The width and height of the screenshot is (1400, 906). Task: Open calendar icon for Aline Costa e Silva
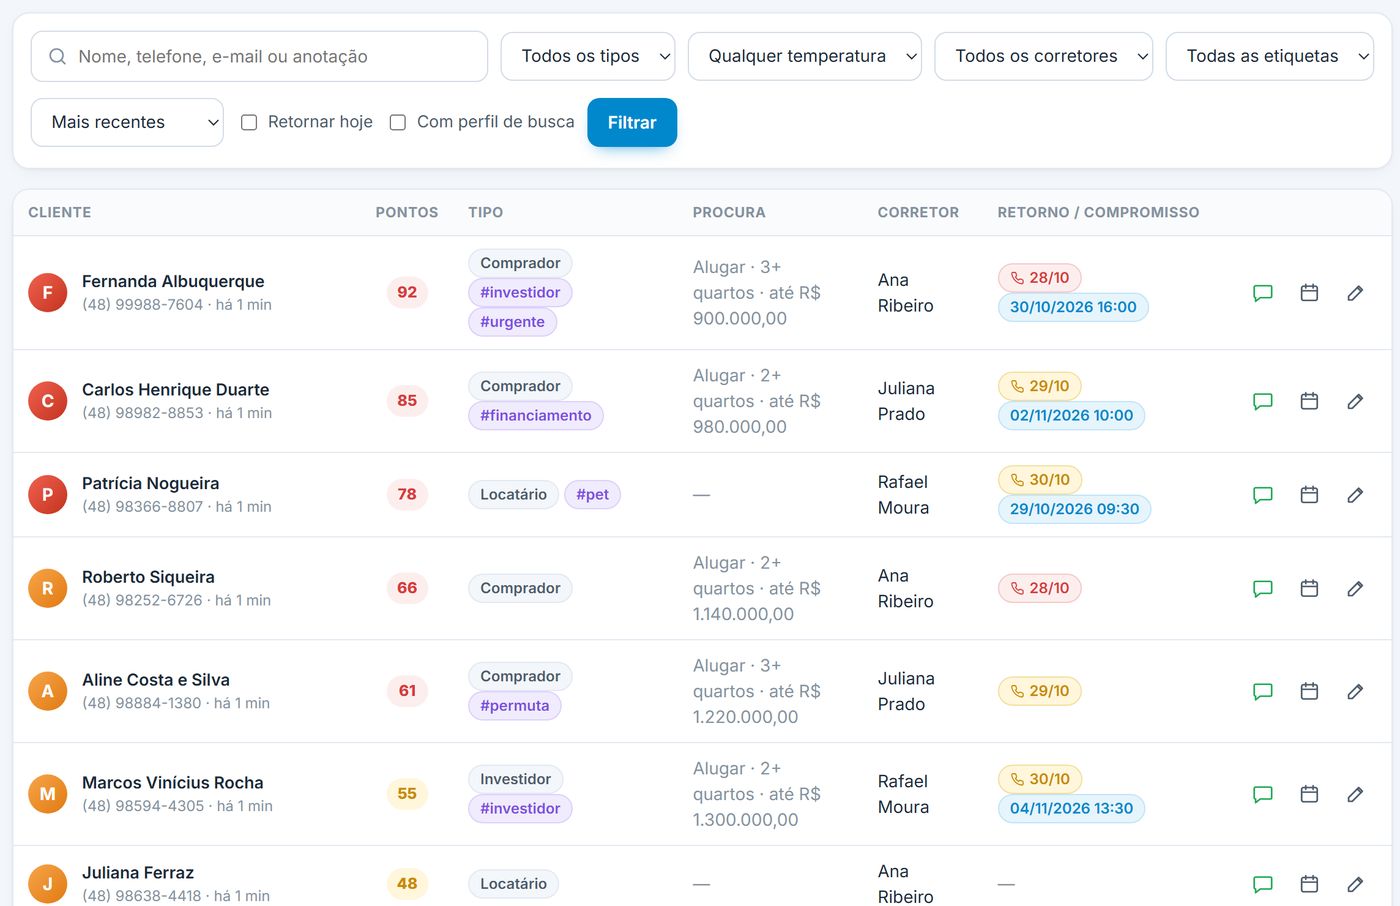[1309, 691]
